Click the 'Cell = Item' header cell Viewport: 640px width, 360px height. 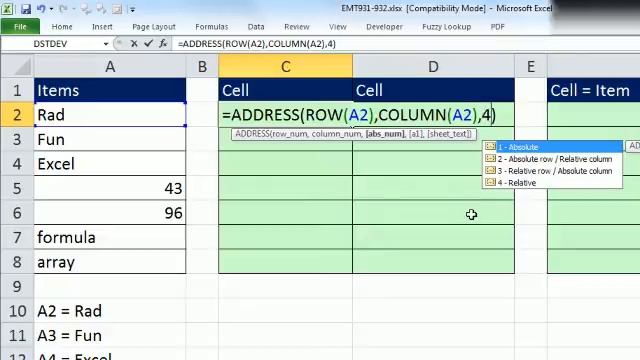[x=593, y=90]
